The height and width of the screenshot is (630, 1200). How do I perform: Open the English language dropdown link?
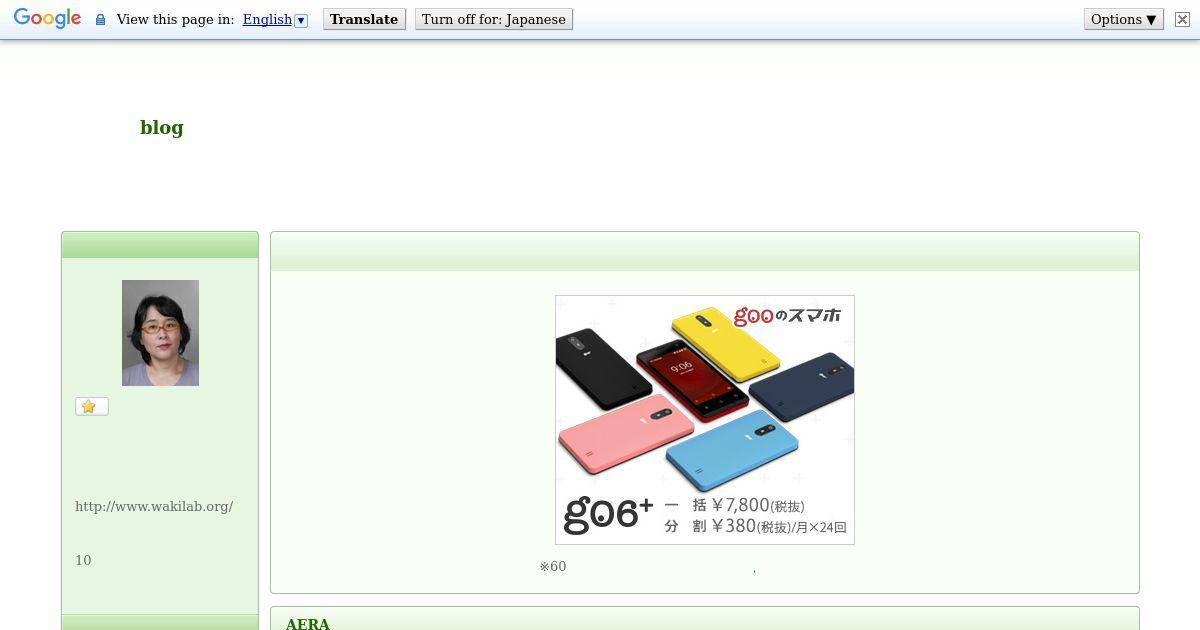(267, 19)
